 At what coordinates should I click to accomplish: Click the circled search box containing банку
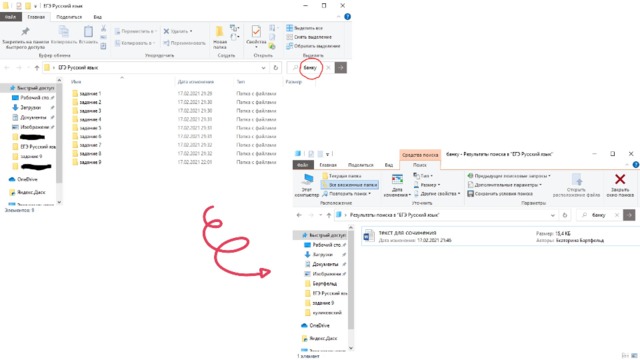tap(310, 68)
